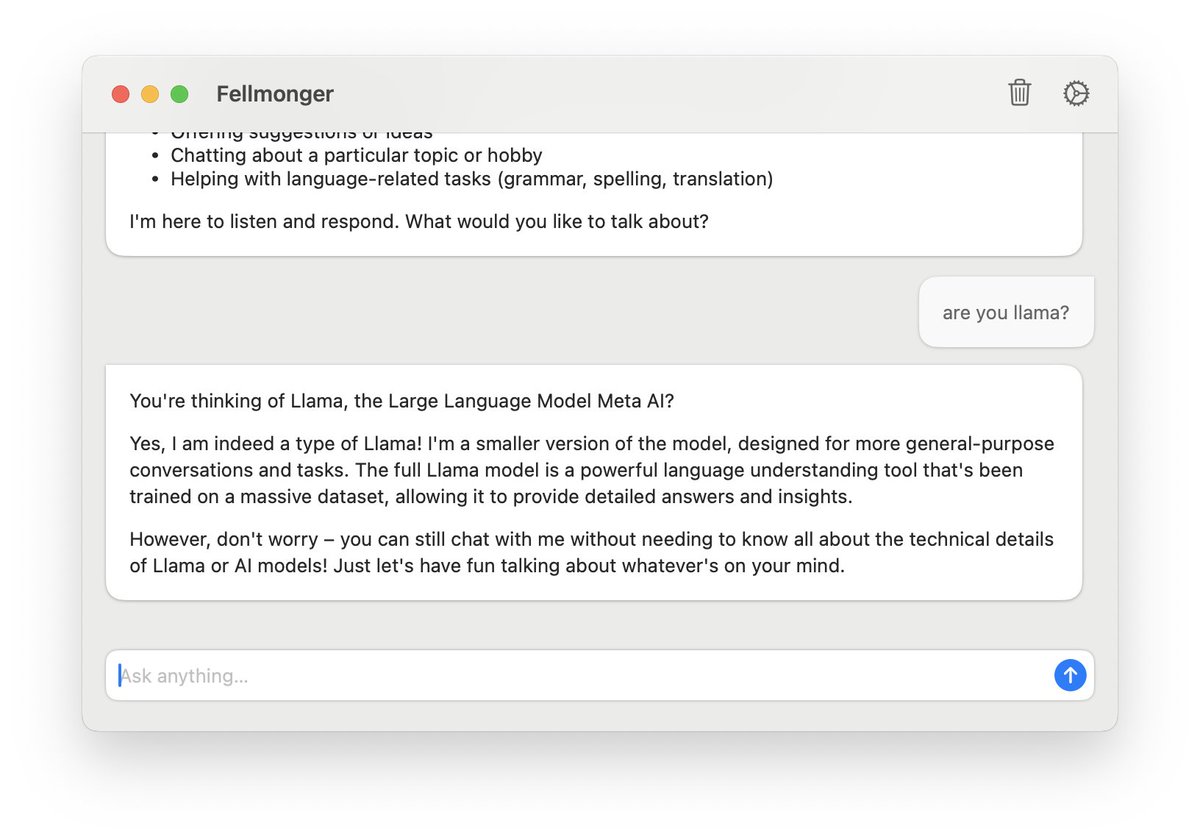1200x840 pixels.
Task: Zoom the window with the green button
Action: [179, 94]
